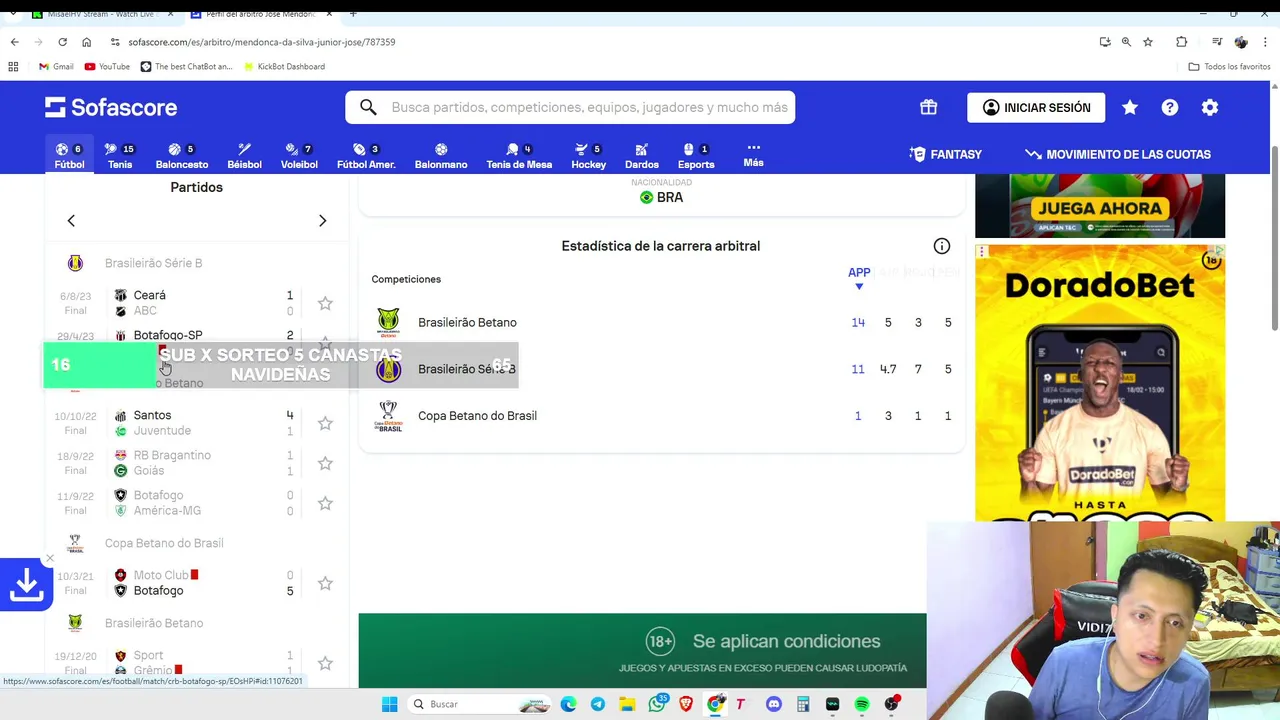Select the Béisbol sport tab

(x=244, y=155)
